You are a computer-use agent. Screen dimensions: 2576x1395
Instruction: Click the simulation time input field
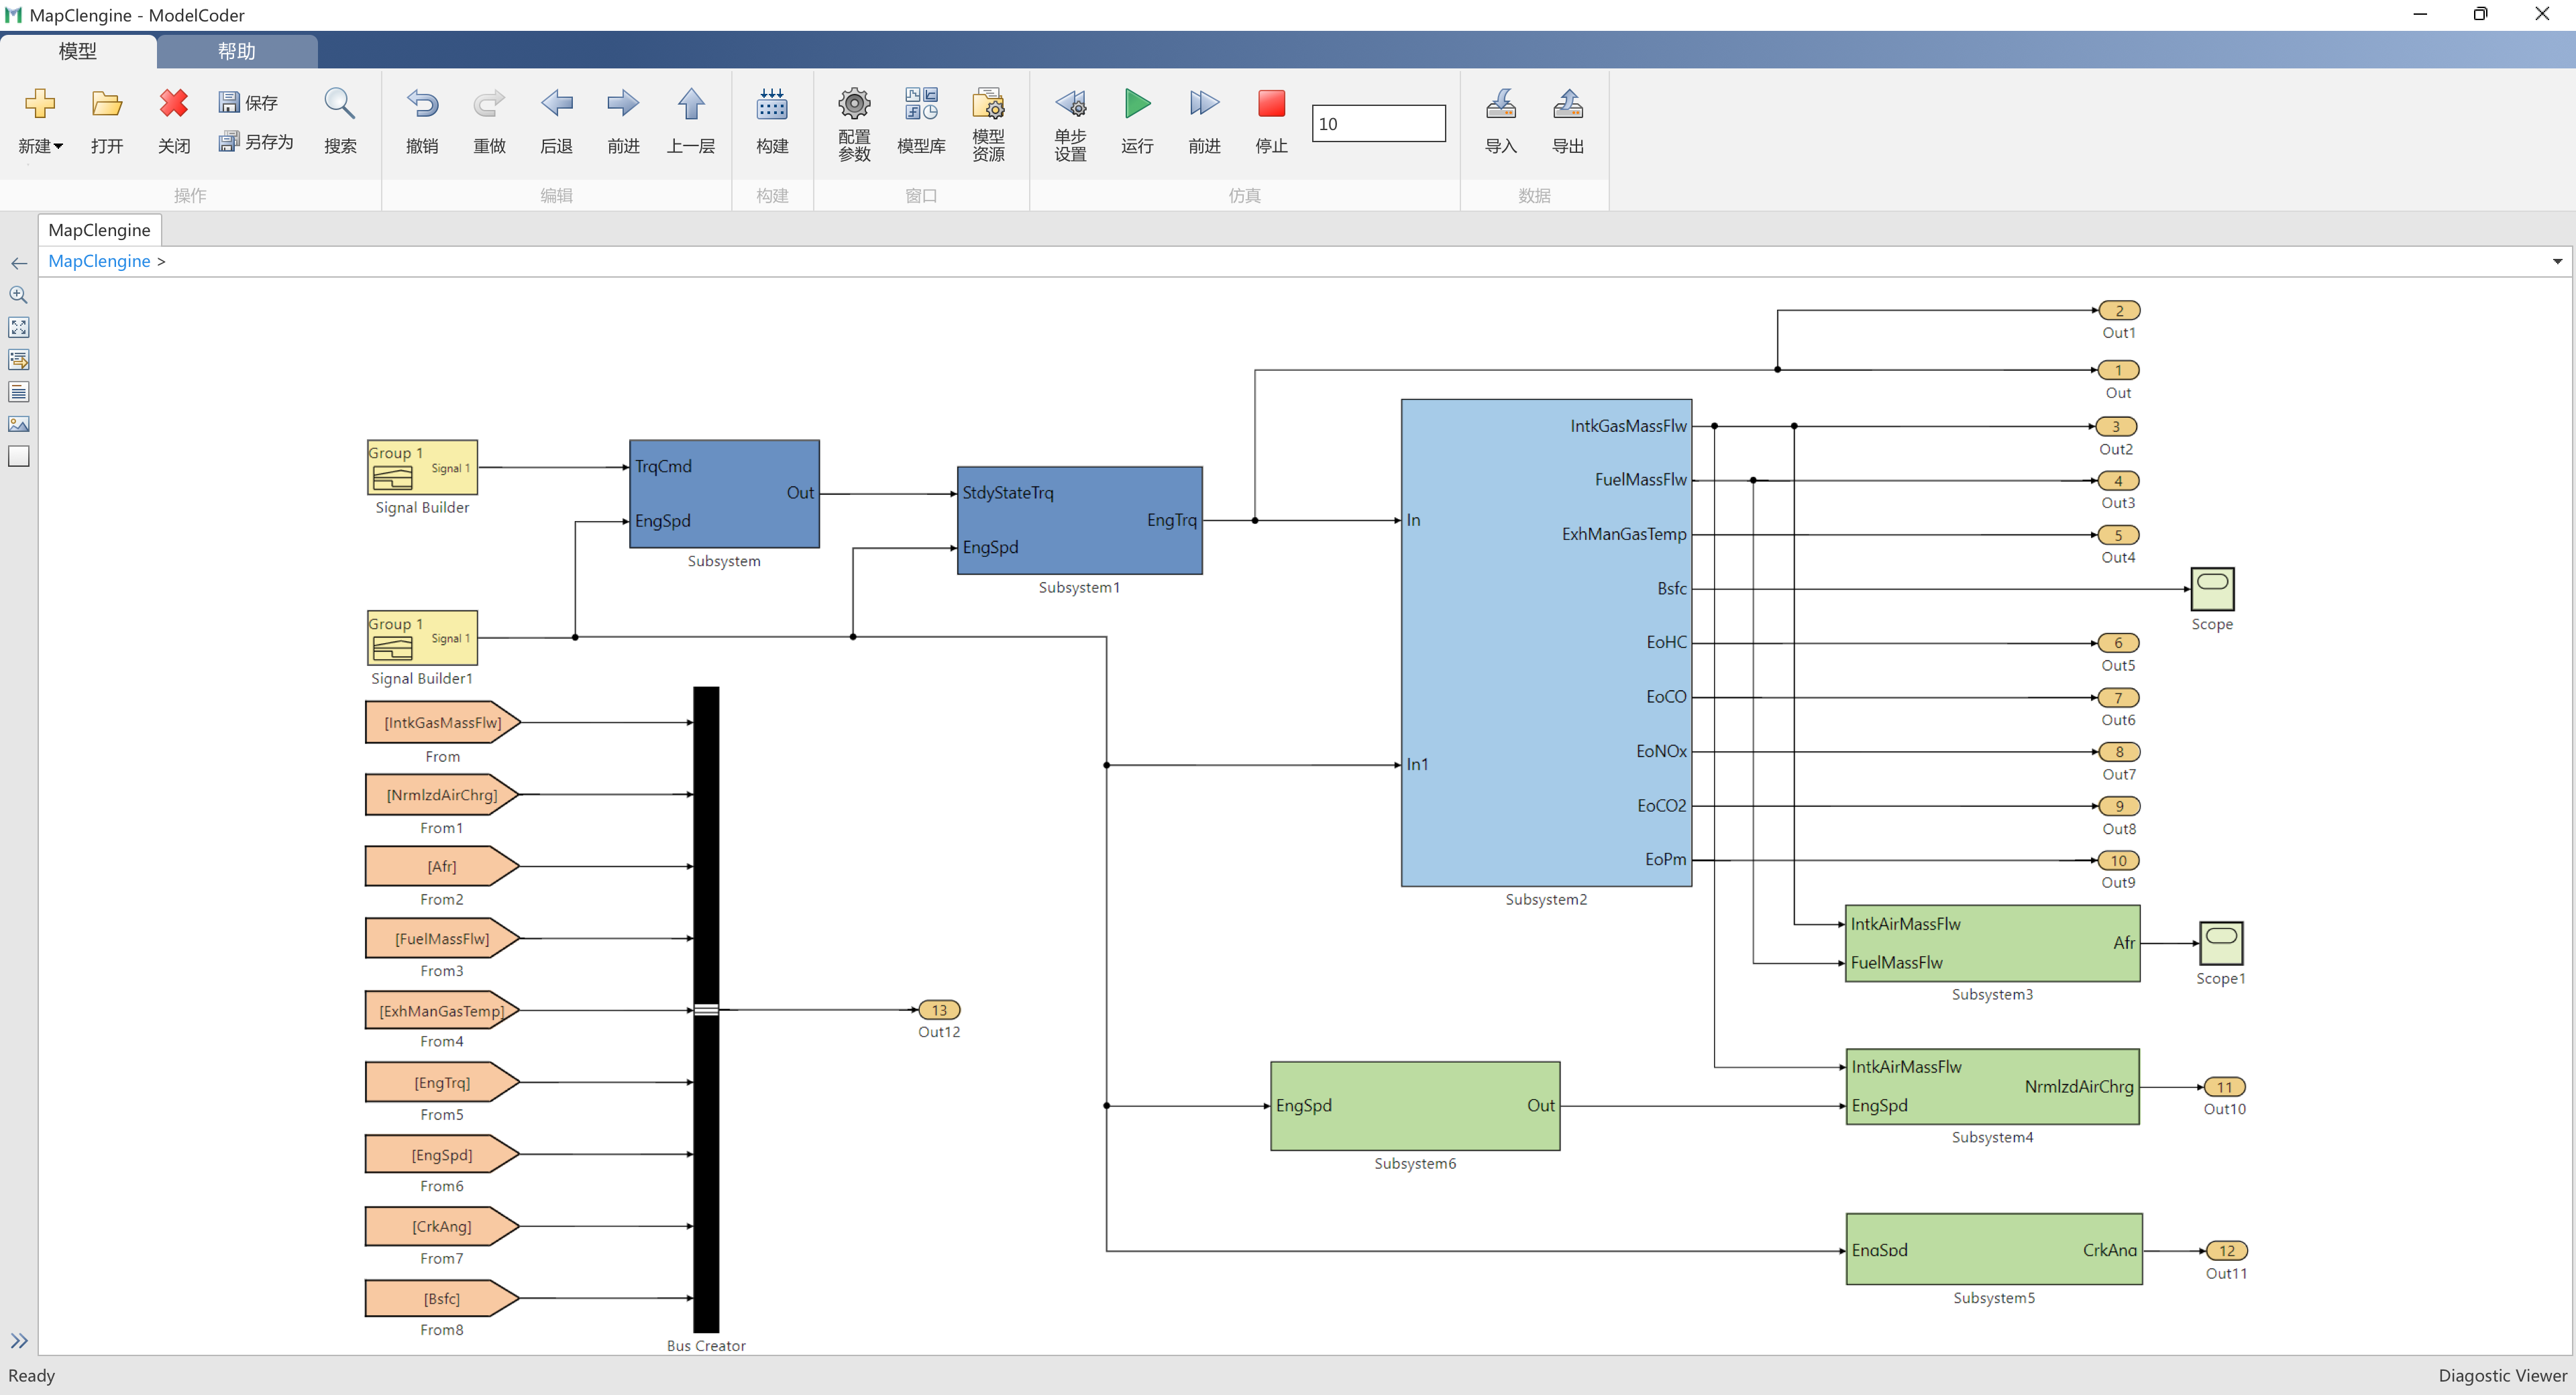[x=1377, y=124]
